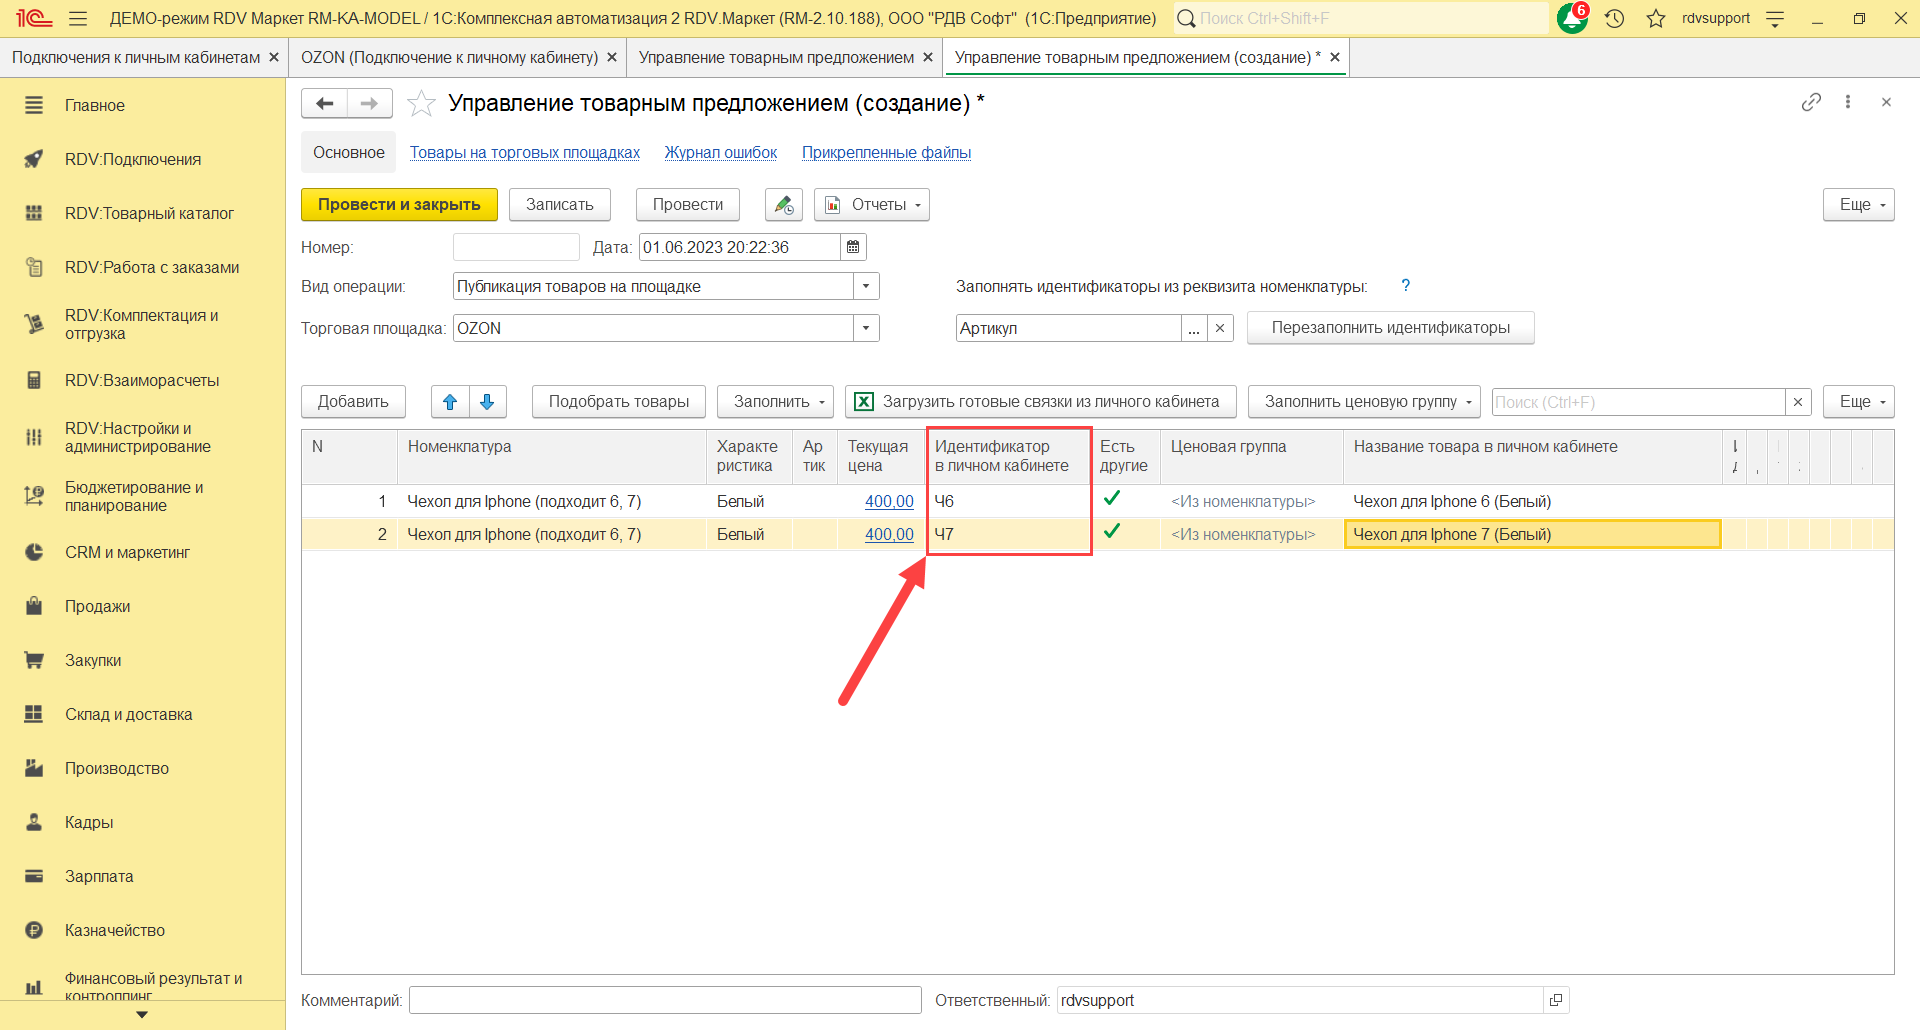
Task: Clear the Артикул field with X button
Action: click(1220, 328)
